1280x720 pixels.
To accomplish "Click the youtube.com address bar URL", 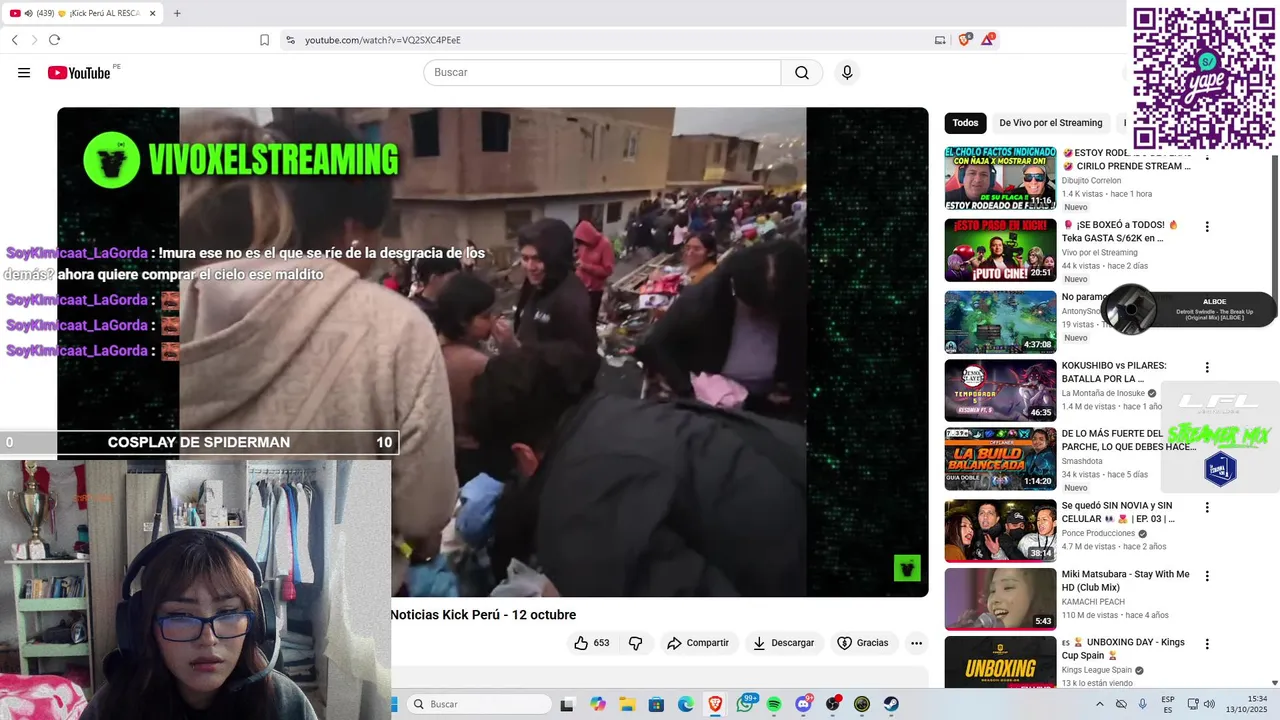I will pos(382,40).
